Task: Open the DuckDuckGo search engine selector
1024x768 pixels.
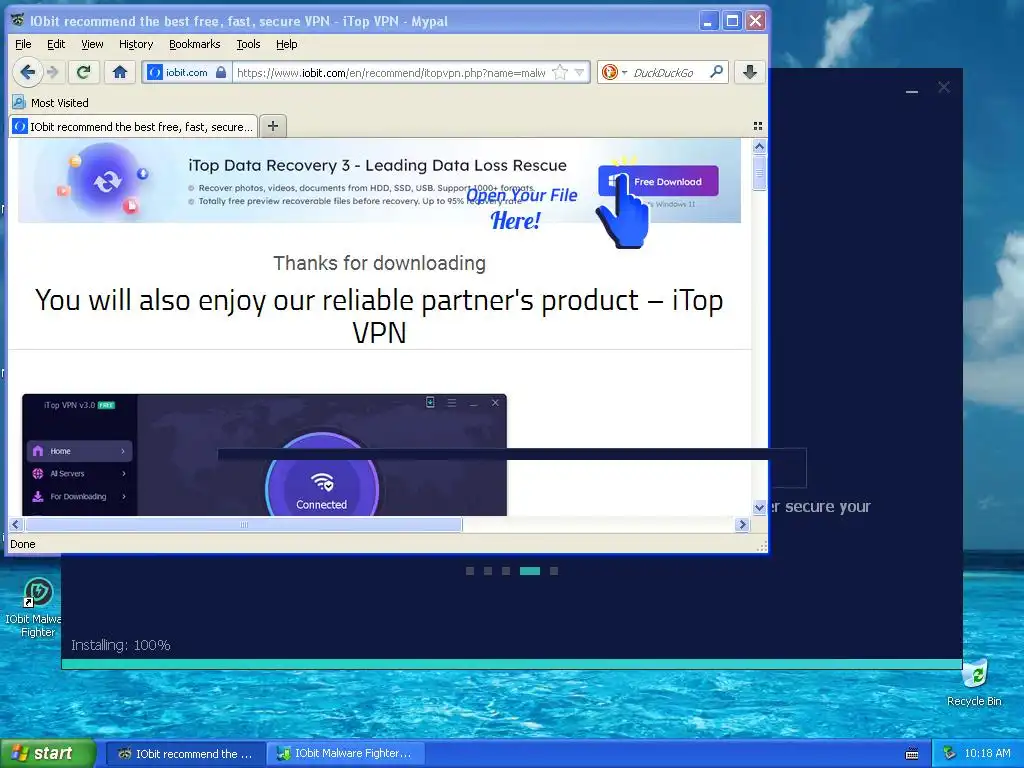Action: [x=615, y=72]
